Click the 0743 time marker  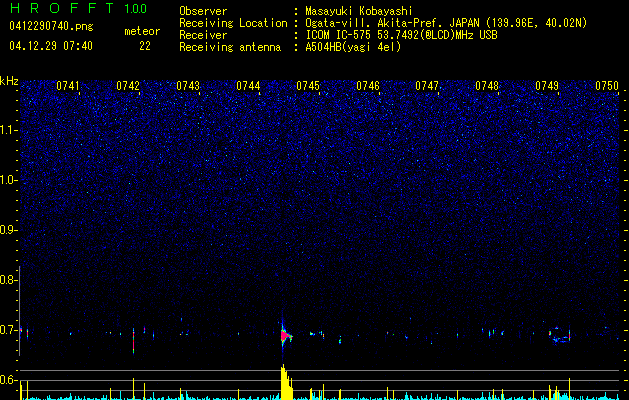[x=188, y=86]
